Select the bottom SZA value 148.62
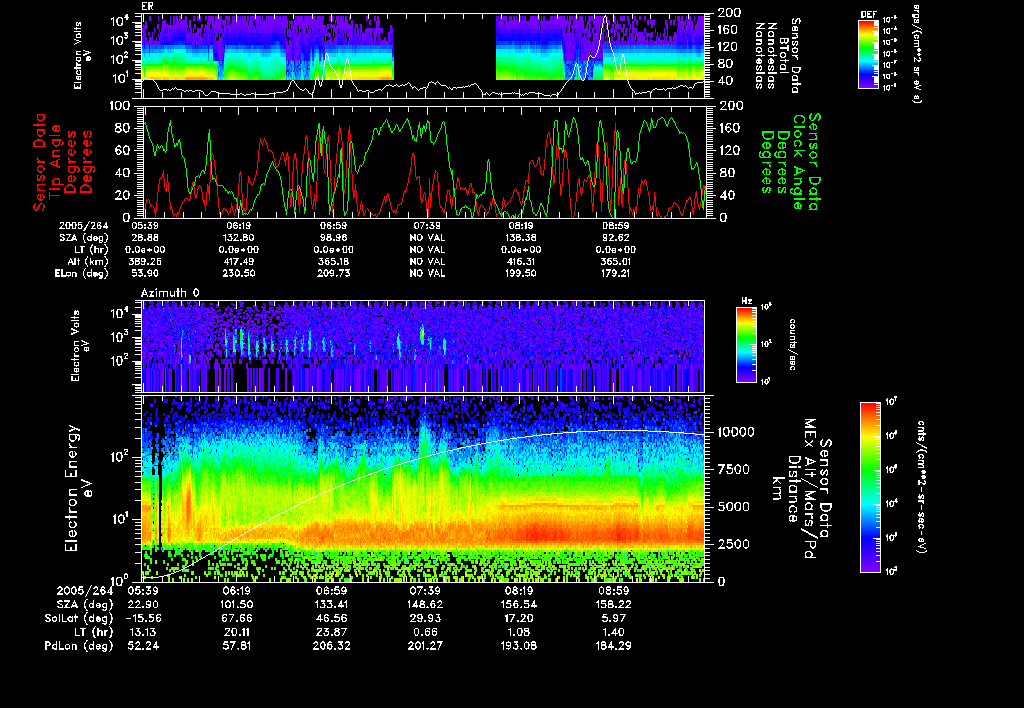Image resolution: width=1024 pixels, height=708 pixels. point(424,604)
